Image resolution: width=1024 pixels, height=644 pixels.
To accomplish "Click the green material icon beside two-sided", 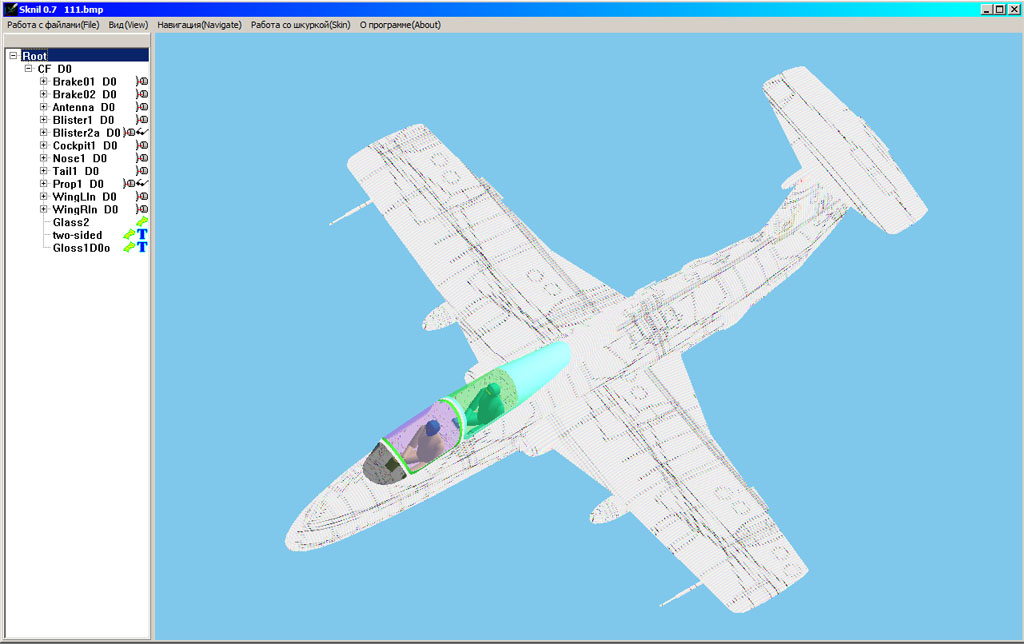I will [x=129, y=235].
